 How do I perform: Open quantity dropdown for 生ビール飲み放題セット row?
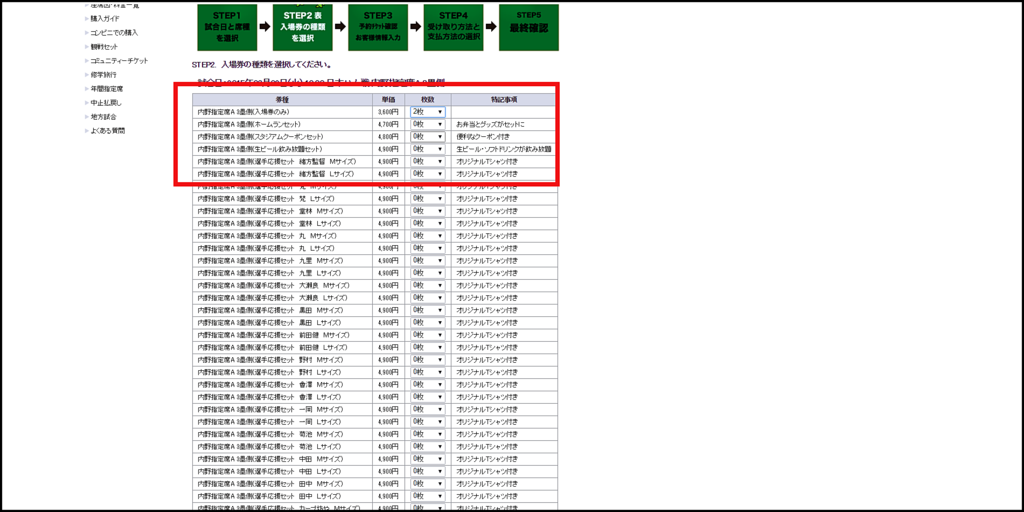(x=428, y=149)
